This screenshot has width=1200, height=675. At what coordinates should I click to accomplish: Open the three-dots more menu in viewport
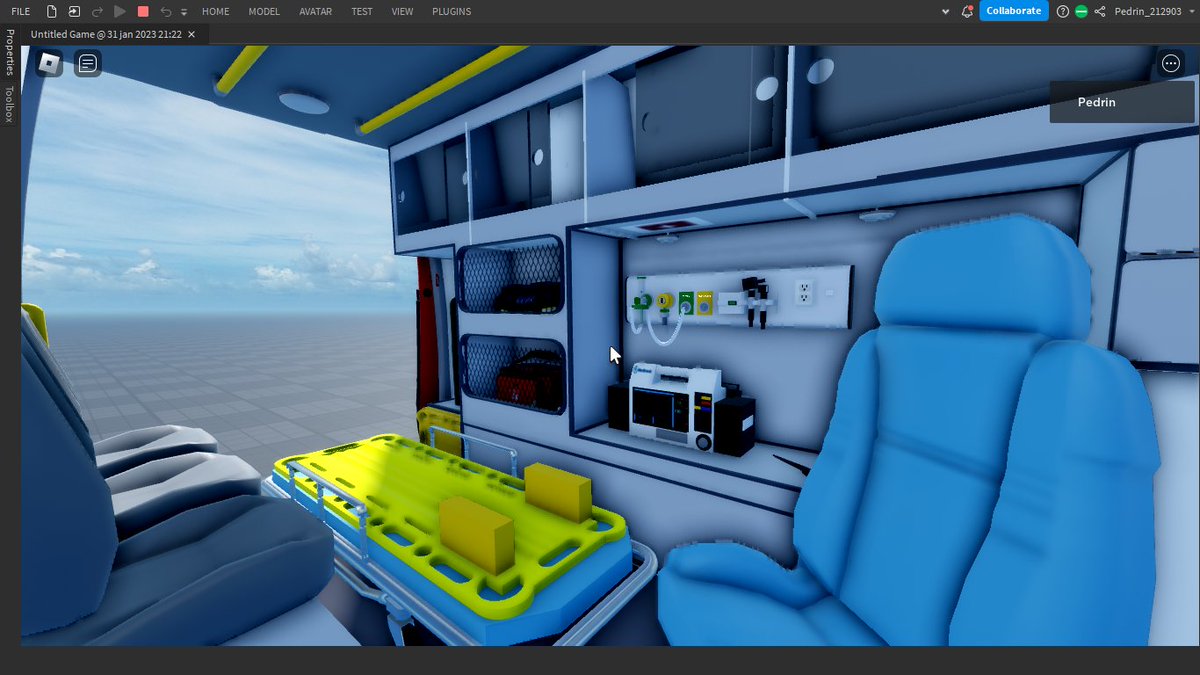[1171, 64]
